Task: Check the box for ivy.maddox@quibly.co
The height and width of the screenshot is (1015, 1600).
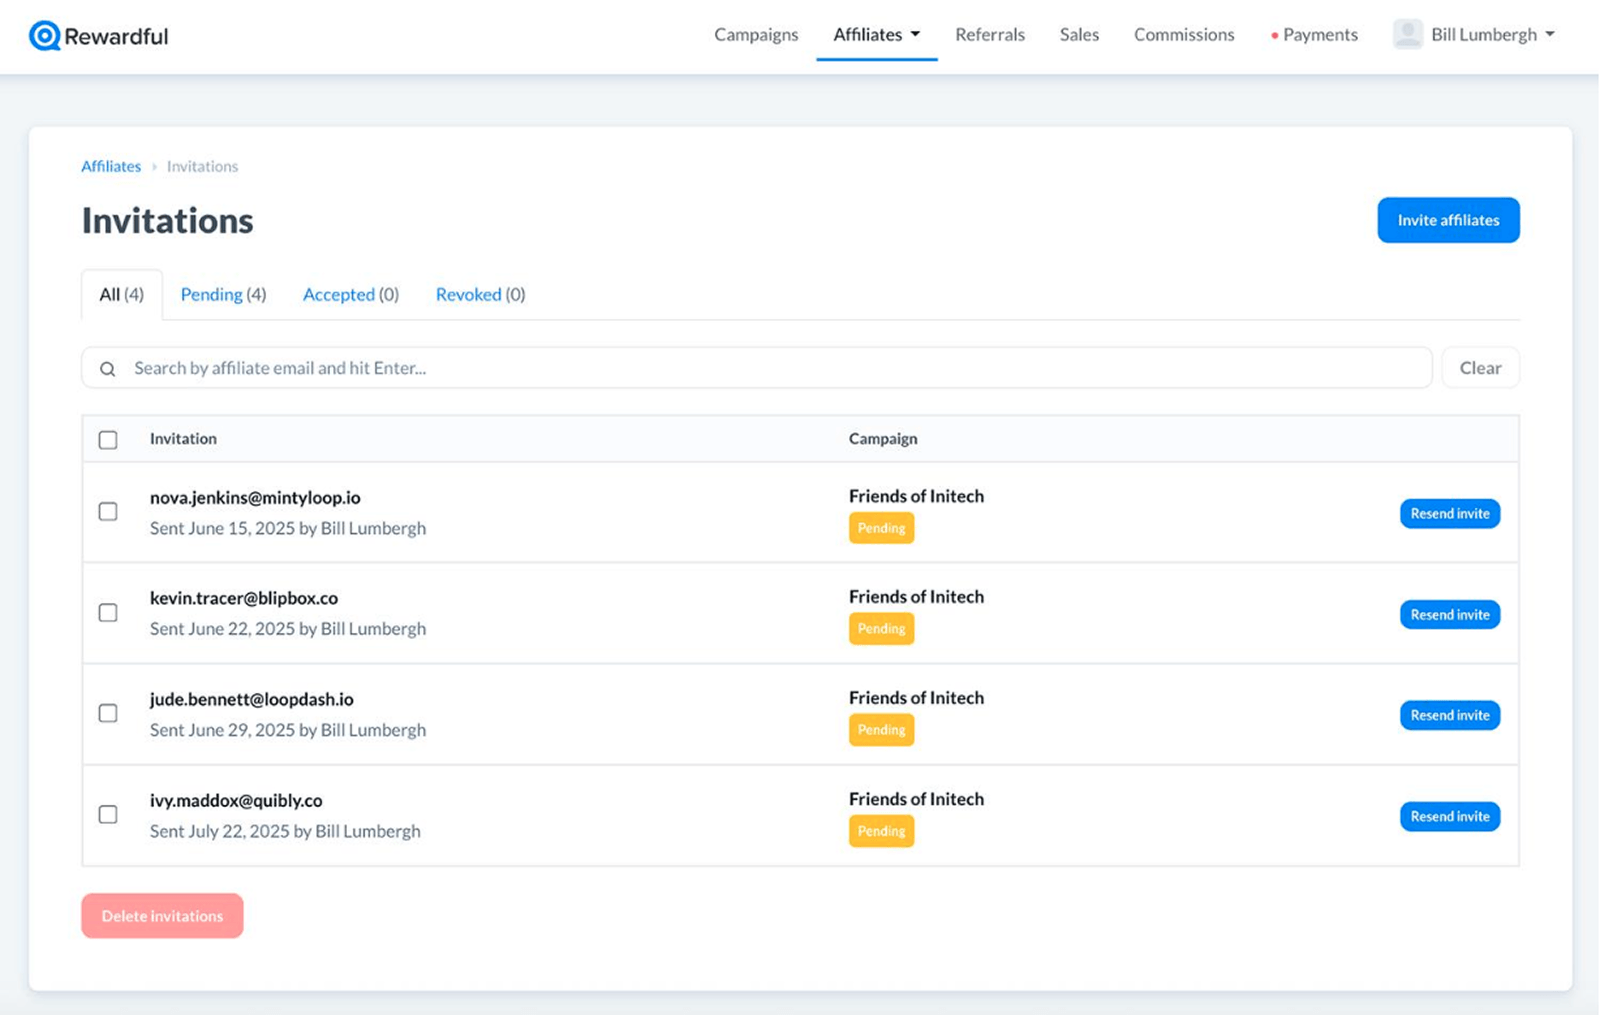Action: click(108, 815)
